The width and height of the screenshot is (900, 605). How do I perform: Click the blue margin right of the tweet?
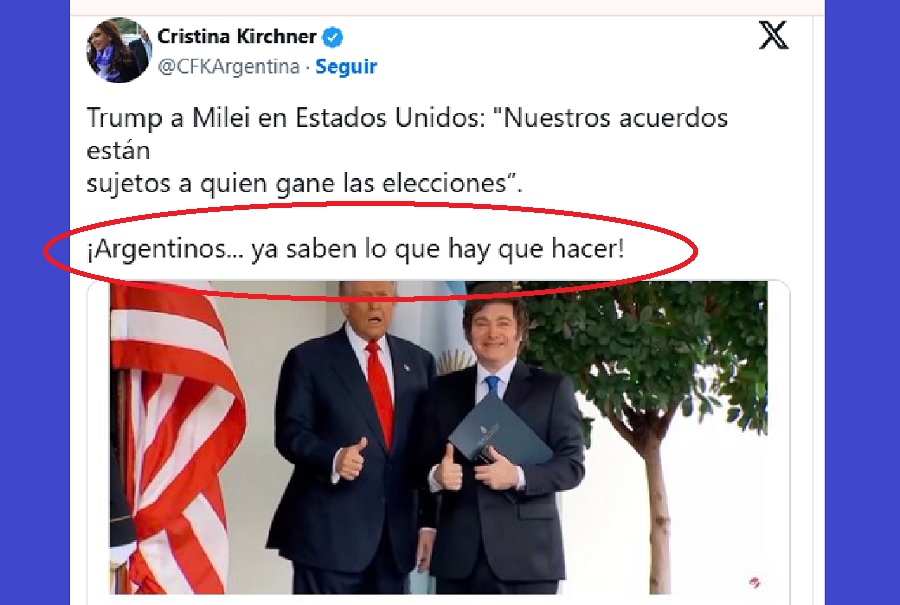pos(862,302)
